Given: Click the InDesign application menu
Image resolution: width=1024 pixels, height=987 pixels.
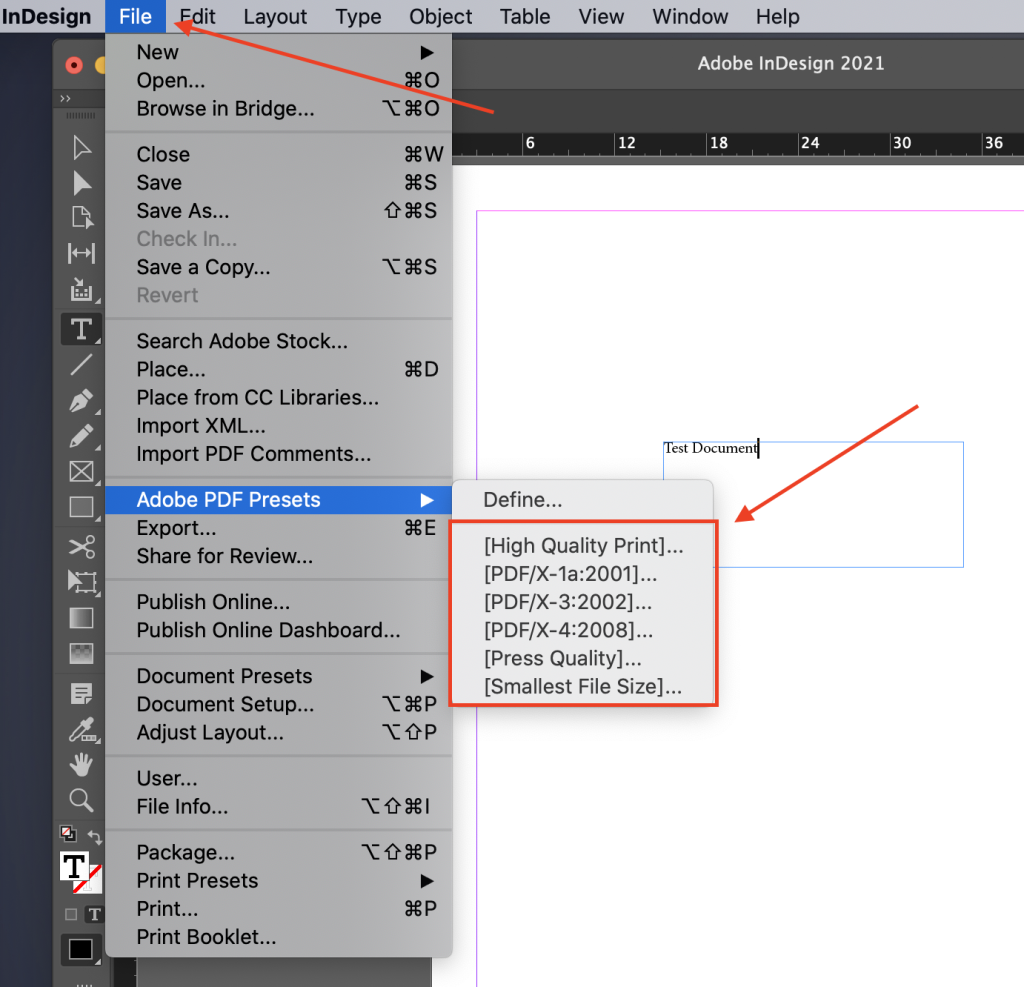Looking at the screenshot, I should 46,16.
